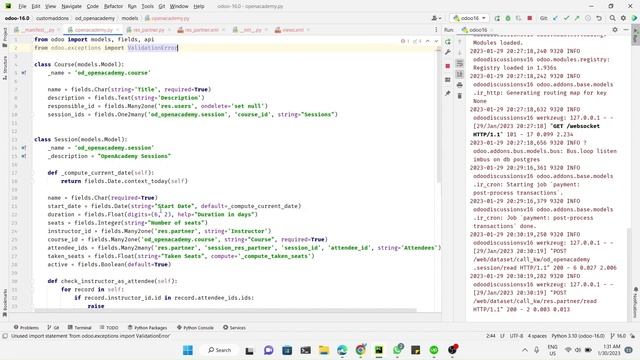
Task: Toggle scroll to end in Run console
Action: tap(460, 74)
